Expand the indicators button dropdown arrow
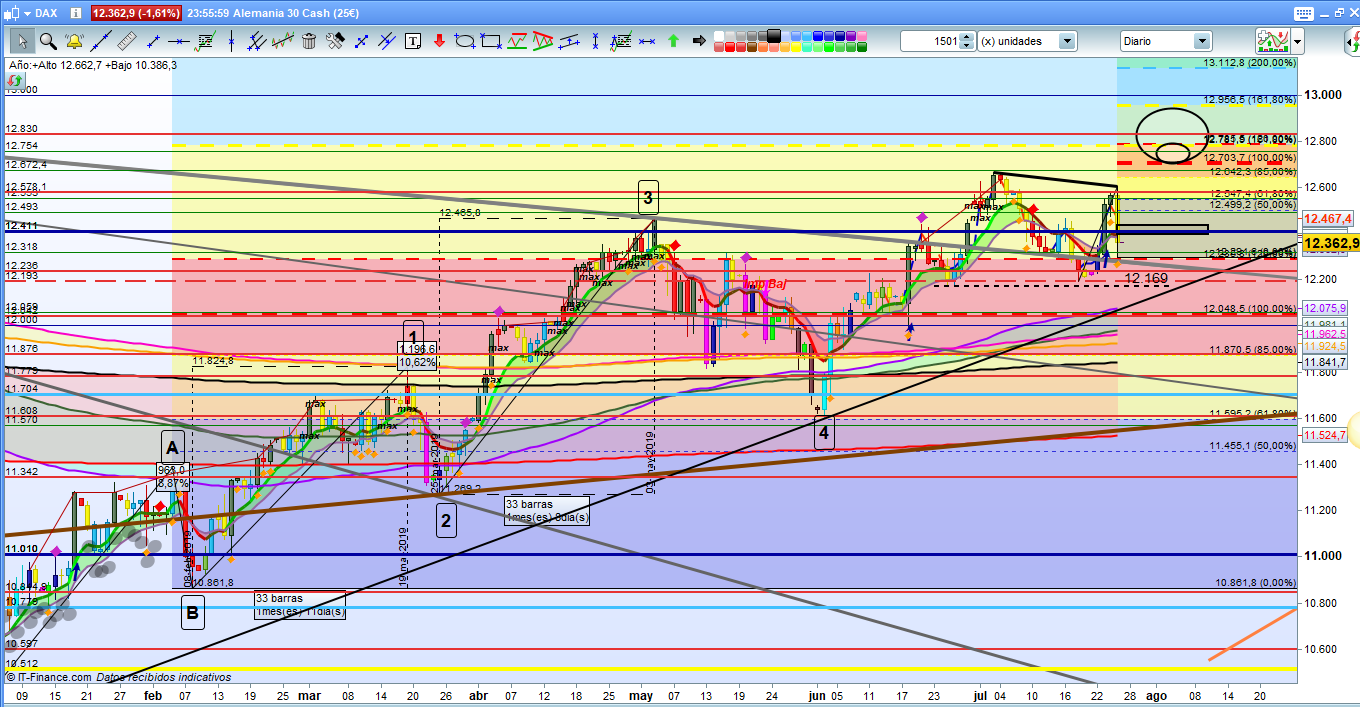Screen dimensions: 1360x707 pyautogui.click(x=1297, y=41)
